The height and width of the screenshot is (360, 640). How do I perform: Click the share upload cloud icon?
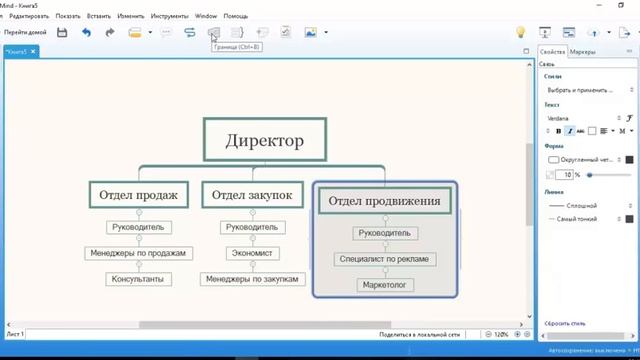pyautogui.click(x=593, y=33)
